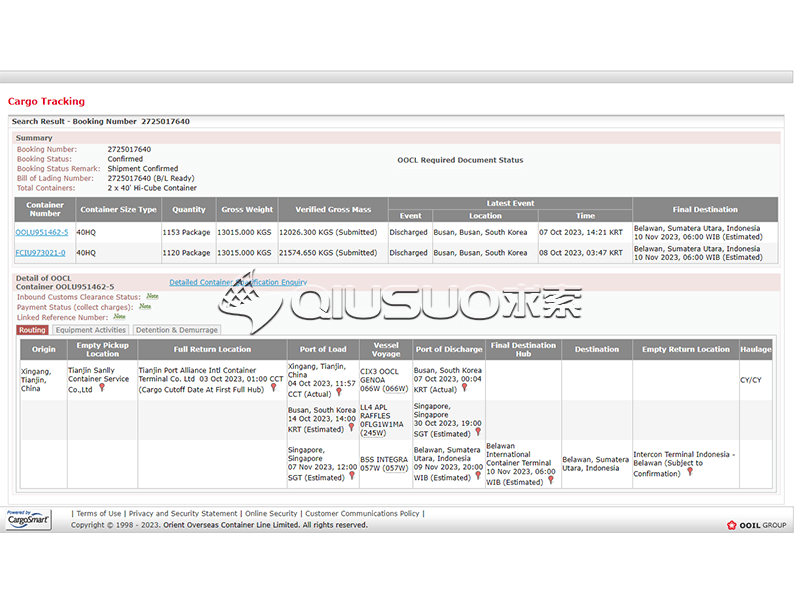The height and width of the screenshot is (600, 800).
Task: Select verified gross mass 12026.300 KGS (Submitted)
Action: (x=328, y=233)
